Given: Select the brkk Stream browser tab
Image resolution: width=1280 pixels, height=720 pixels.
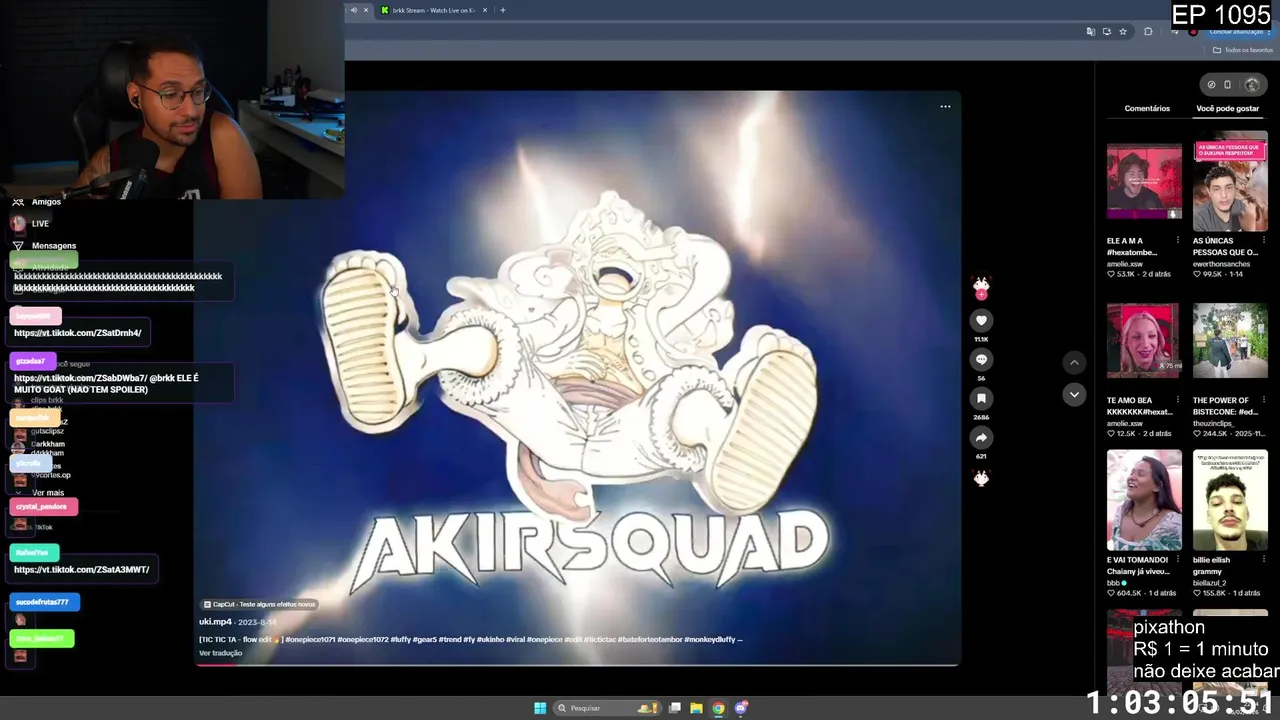Looking at the screenshot, I should 433,10.
